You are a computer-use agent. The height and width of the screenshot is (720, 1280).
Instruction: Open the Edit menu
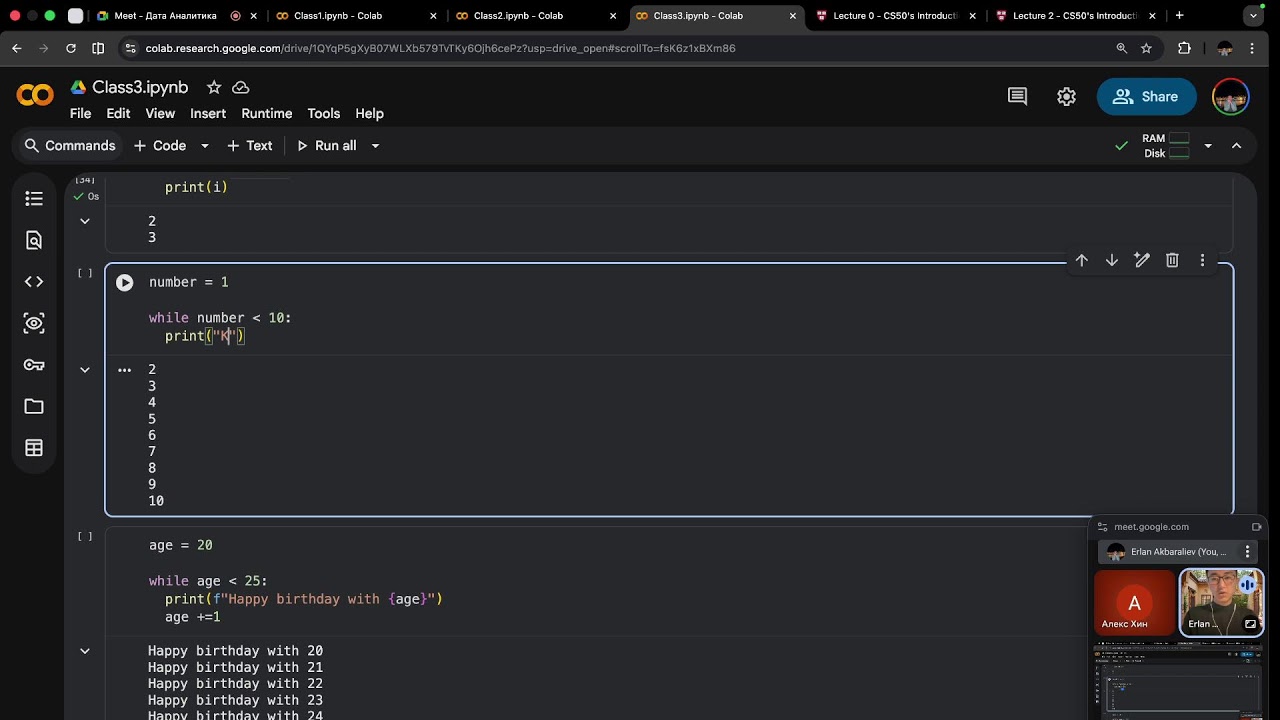tap(118, 114)
